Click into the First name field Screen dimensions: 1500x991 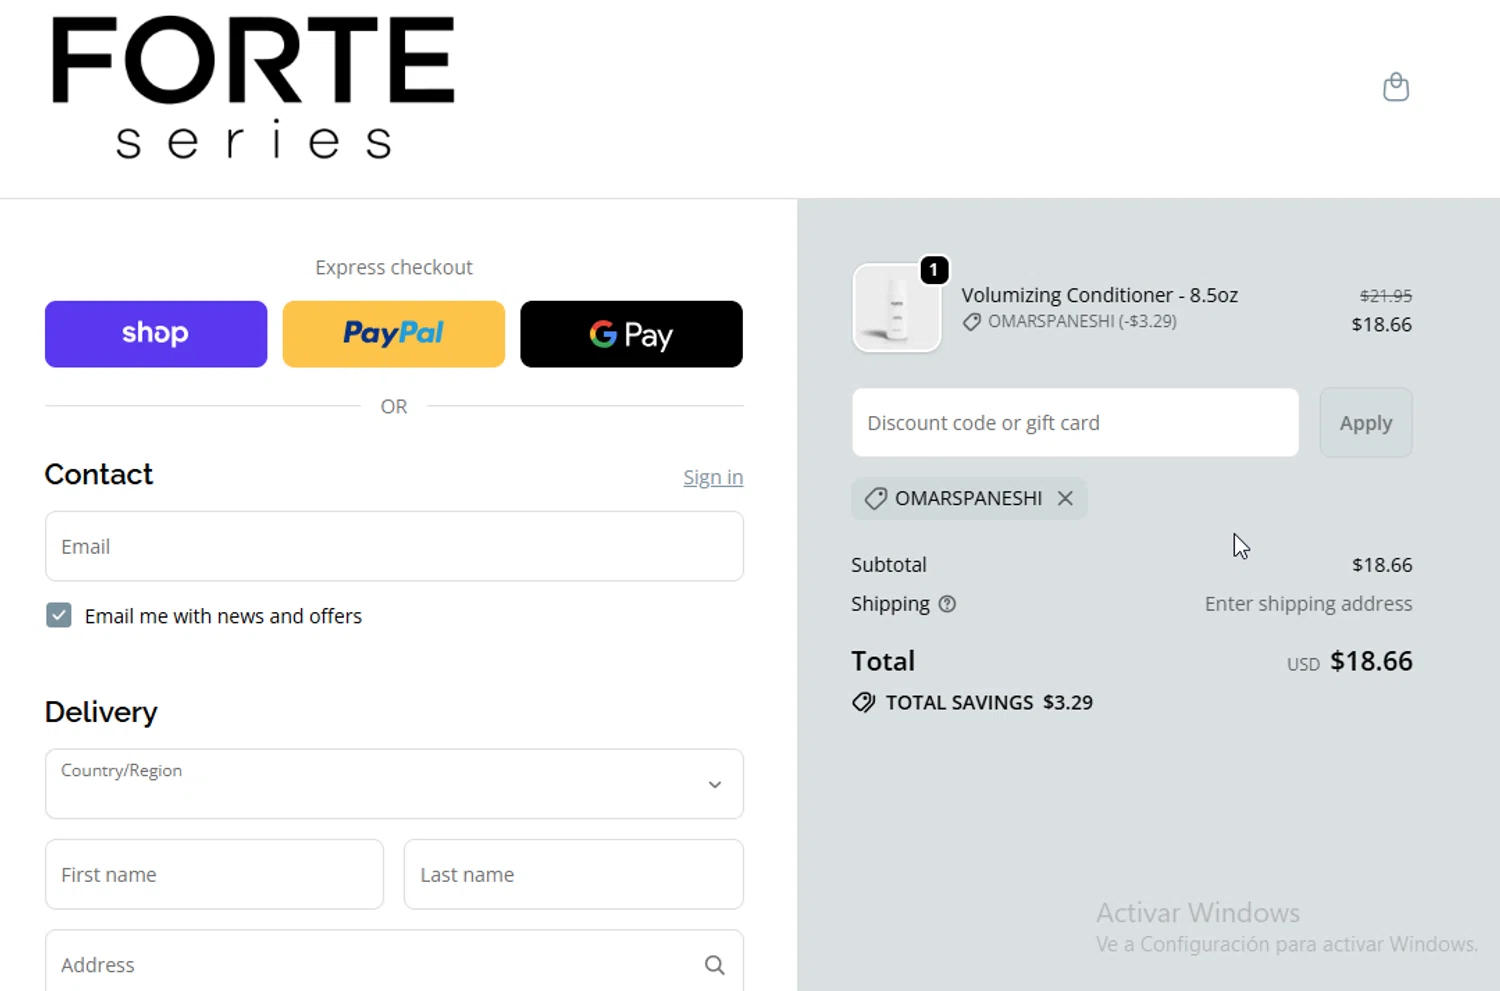click(x=214, y=874)
